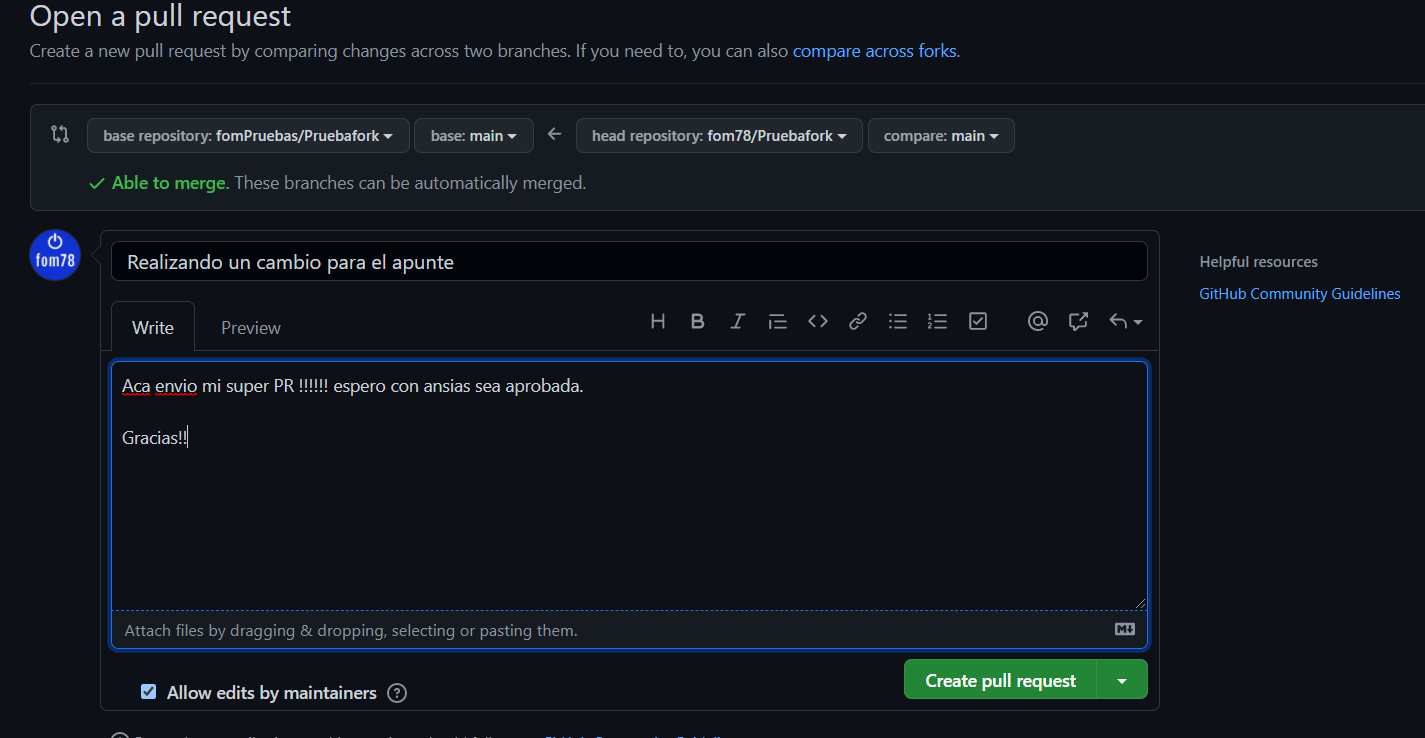Apply bold formatting in the comment toolbar
Image resolution: width=1425 pixels, height=738 pixels.
click(x=697, y=321)
